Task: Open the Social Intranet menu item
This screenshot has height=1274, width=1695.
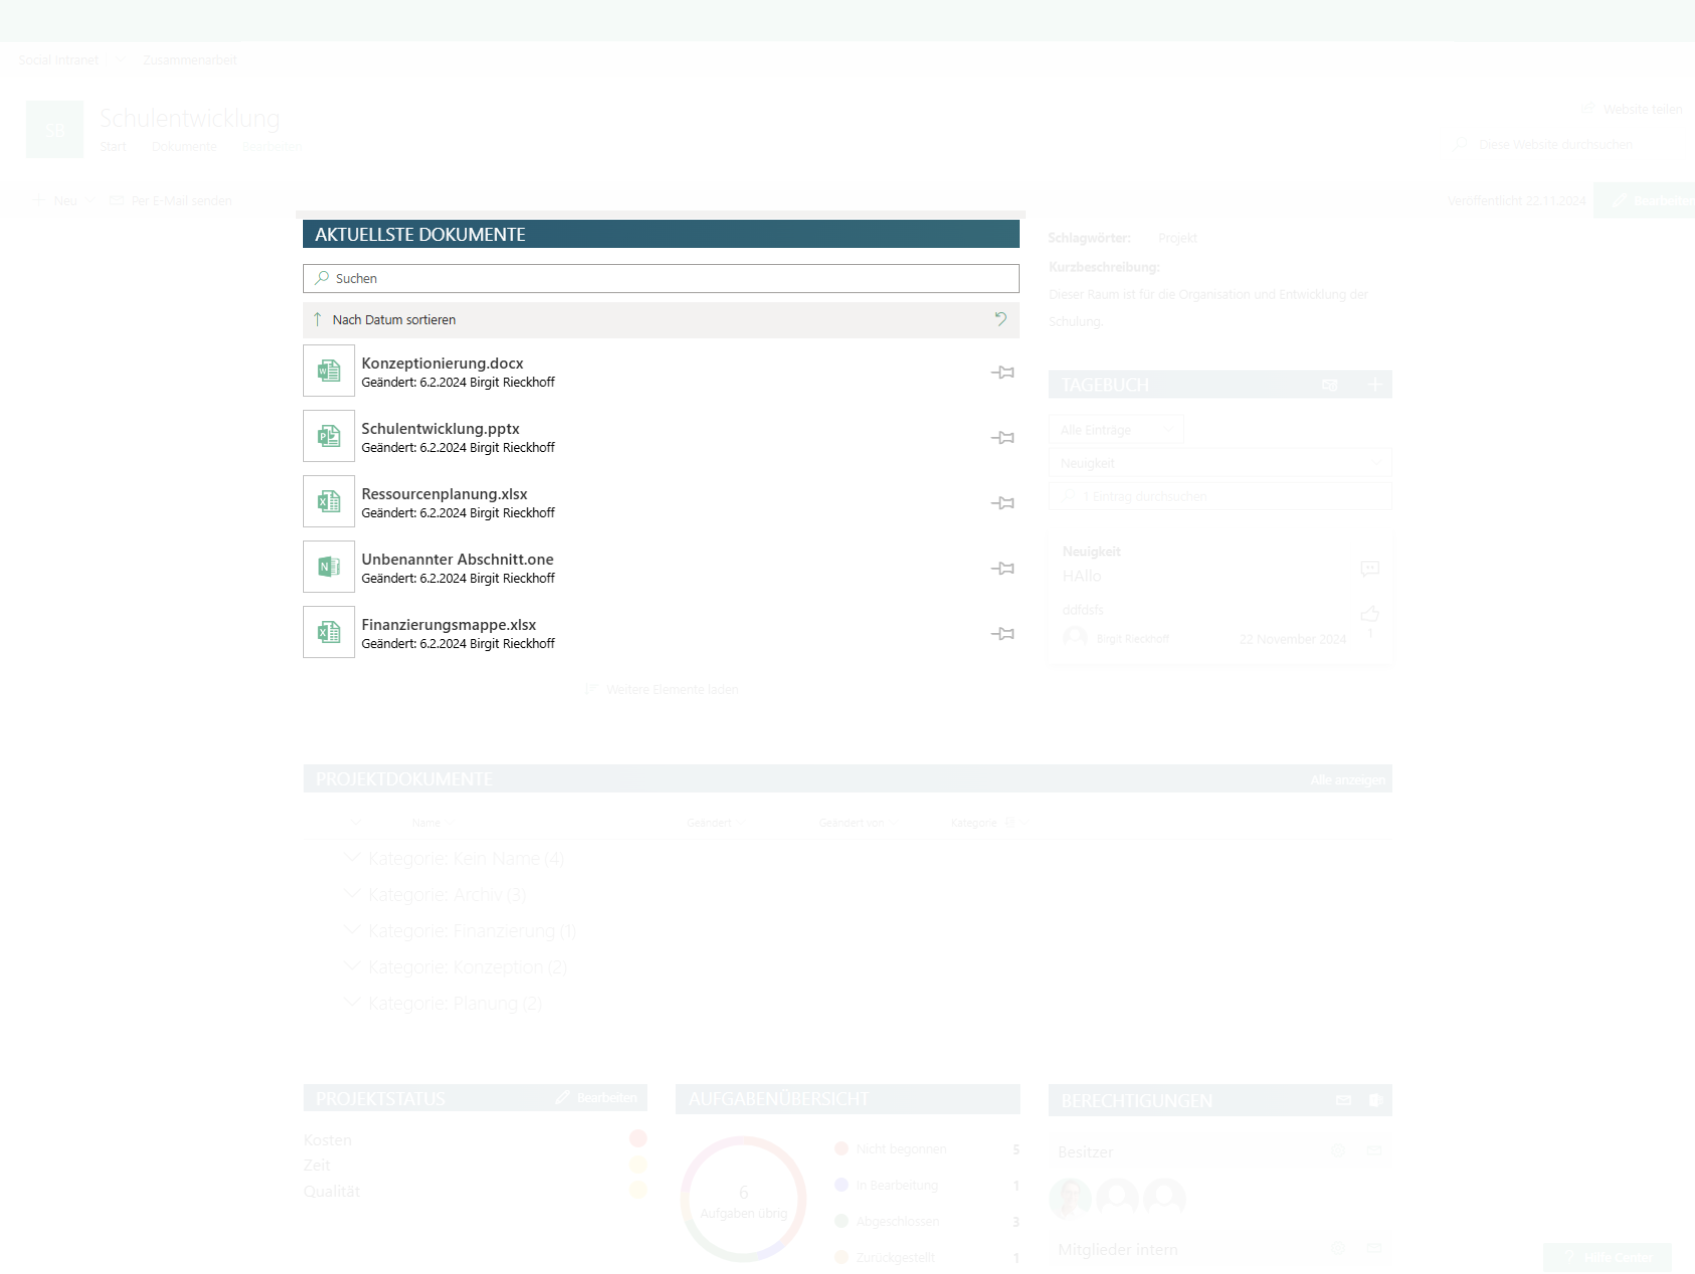Action: click(58, 60)
